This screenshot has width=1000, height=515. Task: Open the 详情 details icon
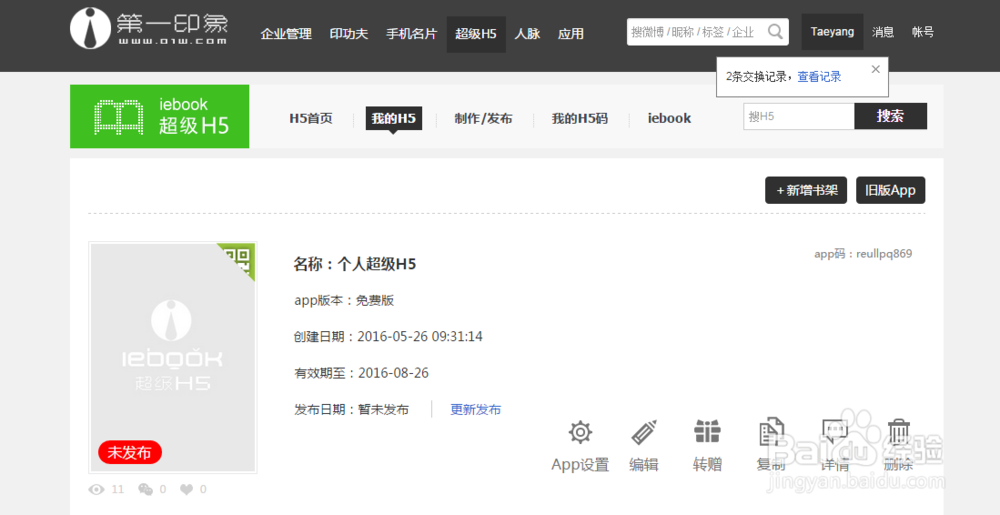[x=834, y=432]
